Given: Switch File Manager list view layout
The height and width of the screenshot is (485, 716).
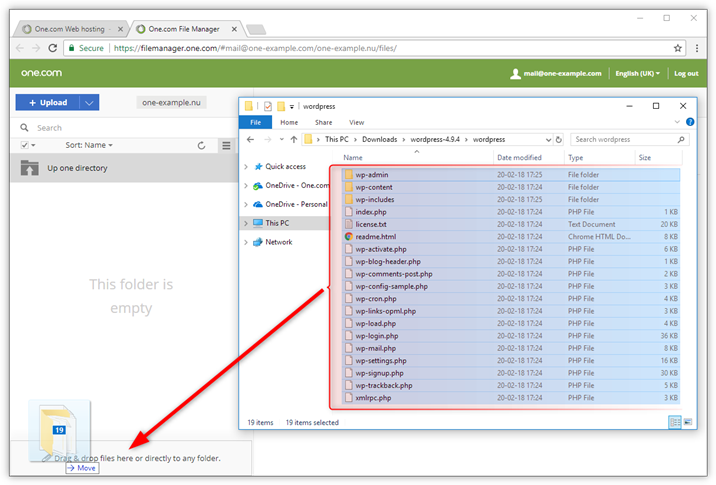Looking at the screenshot, I should click(226, 146).
